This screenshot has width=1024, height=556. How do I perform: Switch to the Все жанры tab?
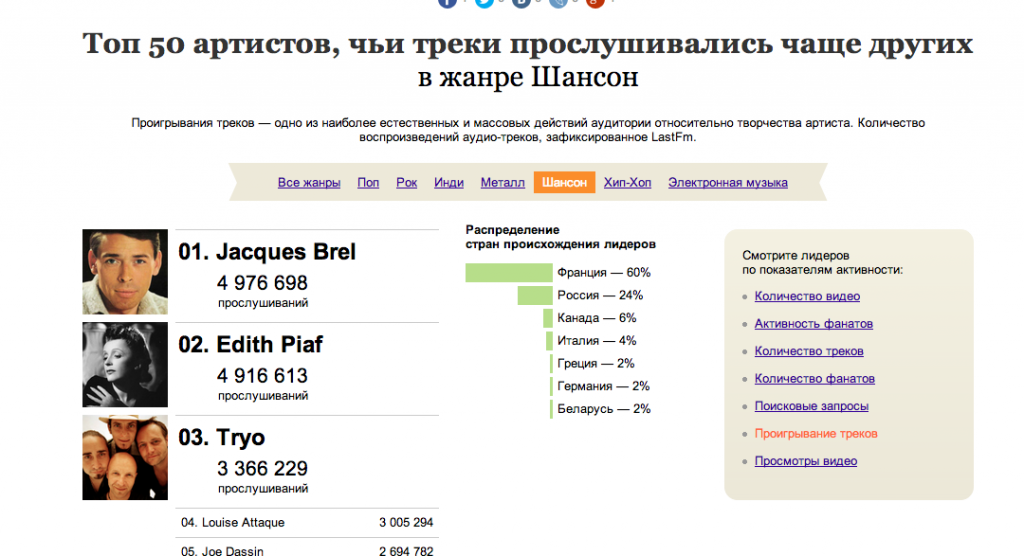[x=309, y=183]
